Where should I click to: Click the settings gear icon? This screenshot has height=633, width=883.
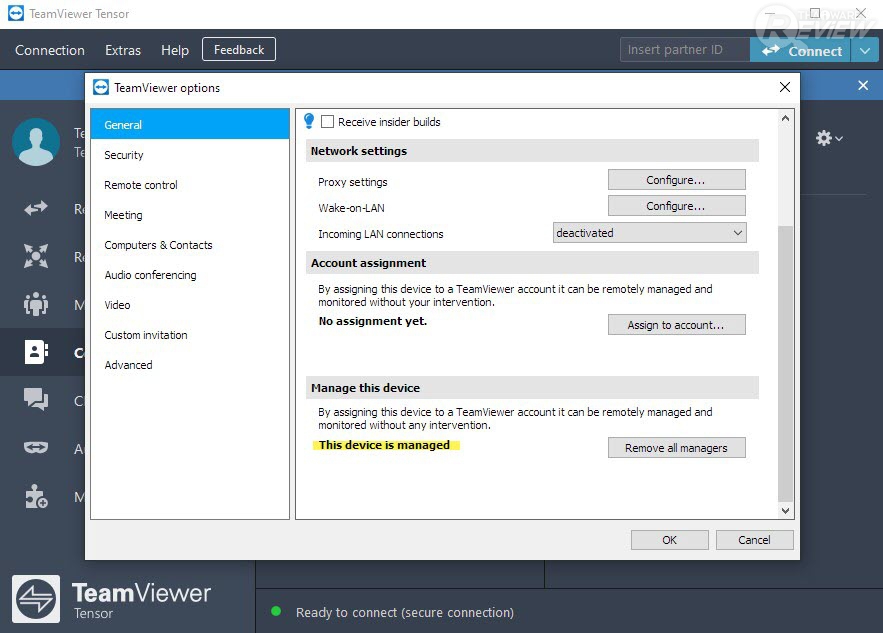pyautogui.click(x=824, y=138)
